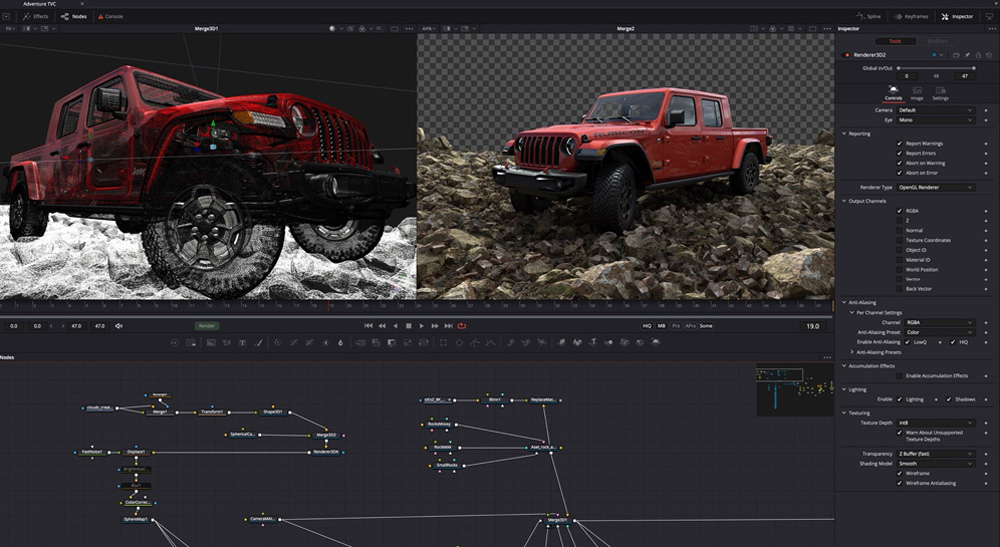The width and height of the screenshot is (1000, 547).
Task: Pin the Renderer3D2 inspector controls
Action: tap(967, 55)
